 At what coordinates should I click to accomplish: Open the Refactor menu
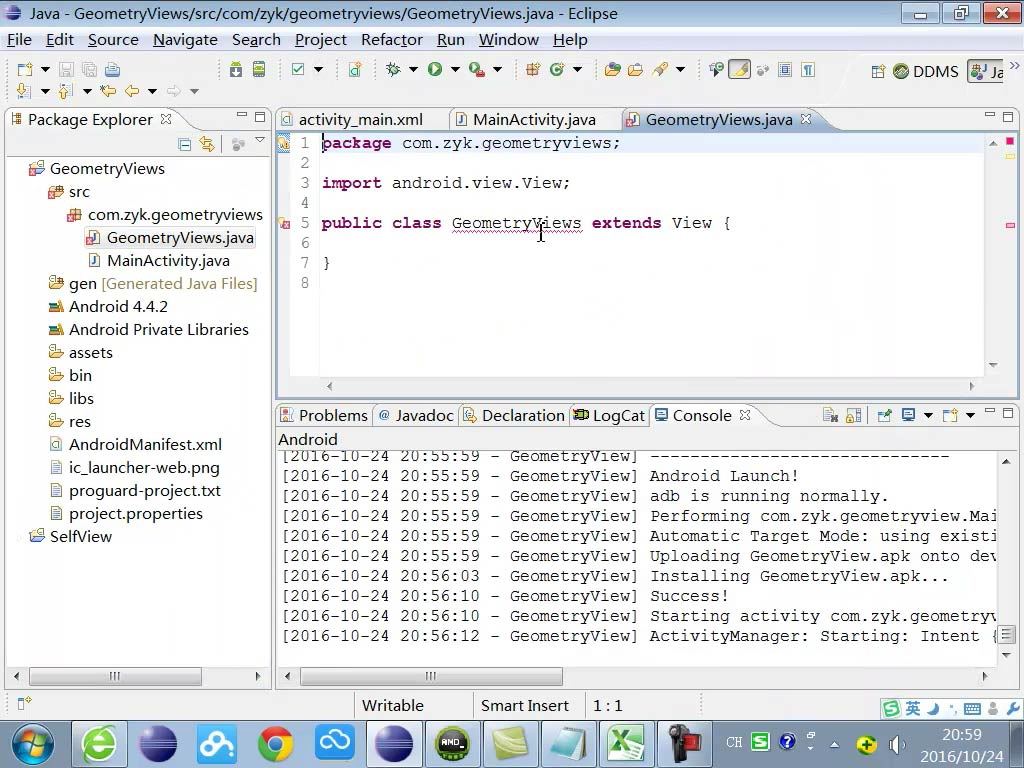click(391, 39)
